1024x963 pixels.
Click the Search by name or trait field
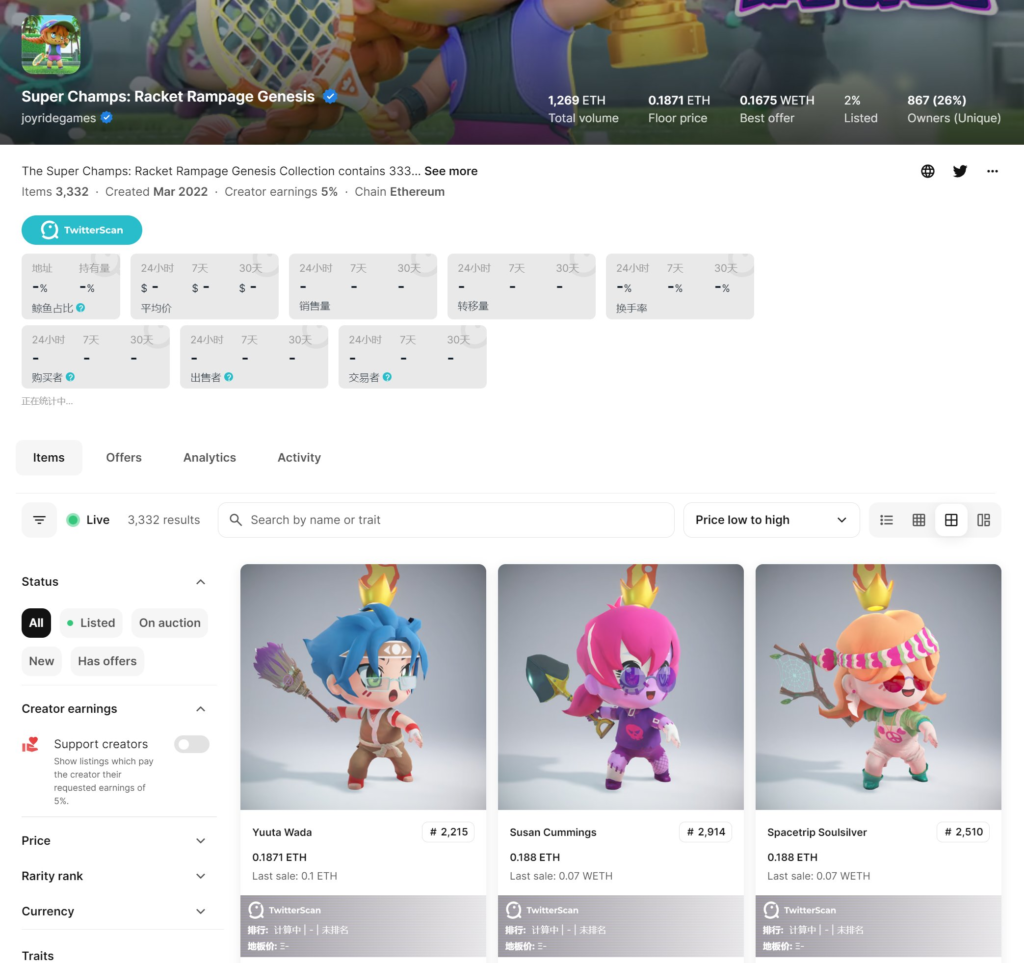coord(446,520)
